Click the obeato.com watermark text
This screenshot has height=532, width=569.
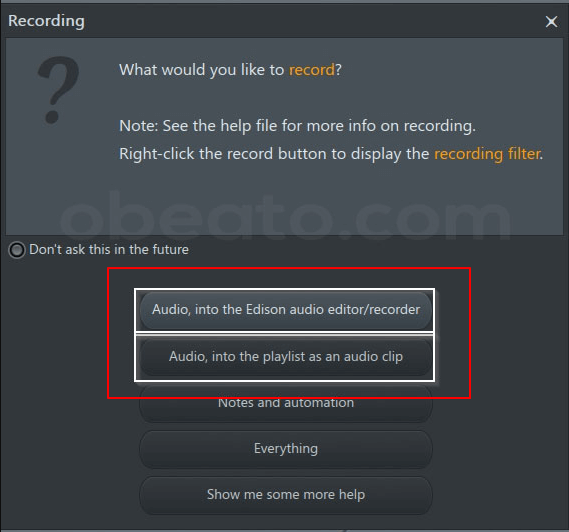click(x=285, y=217)
